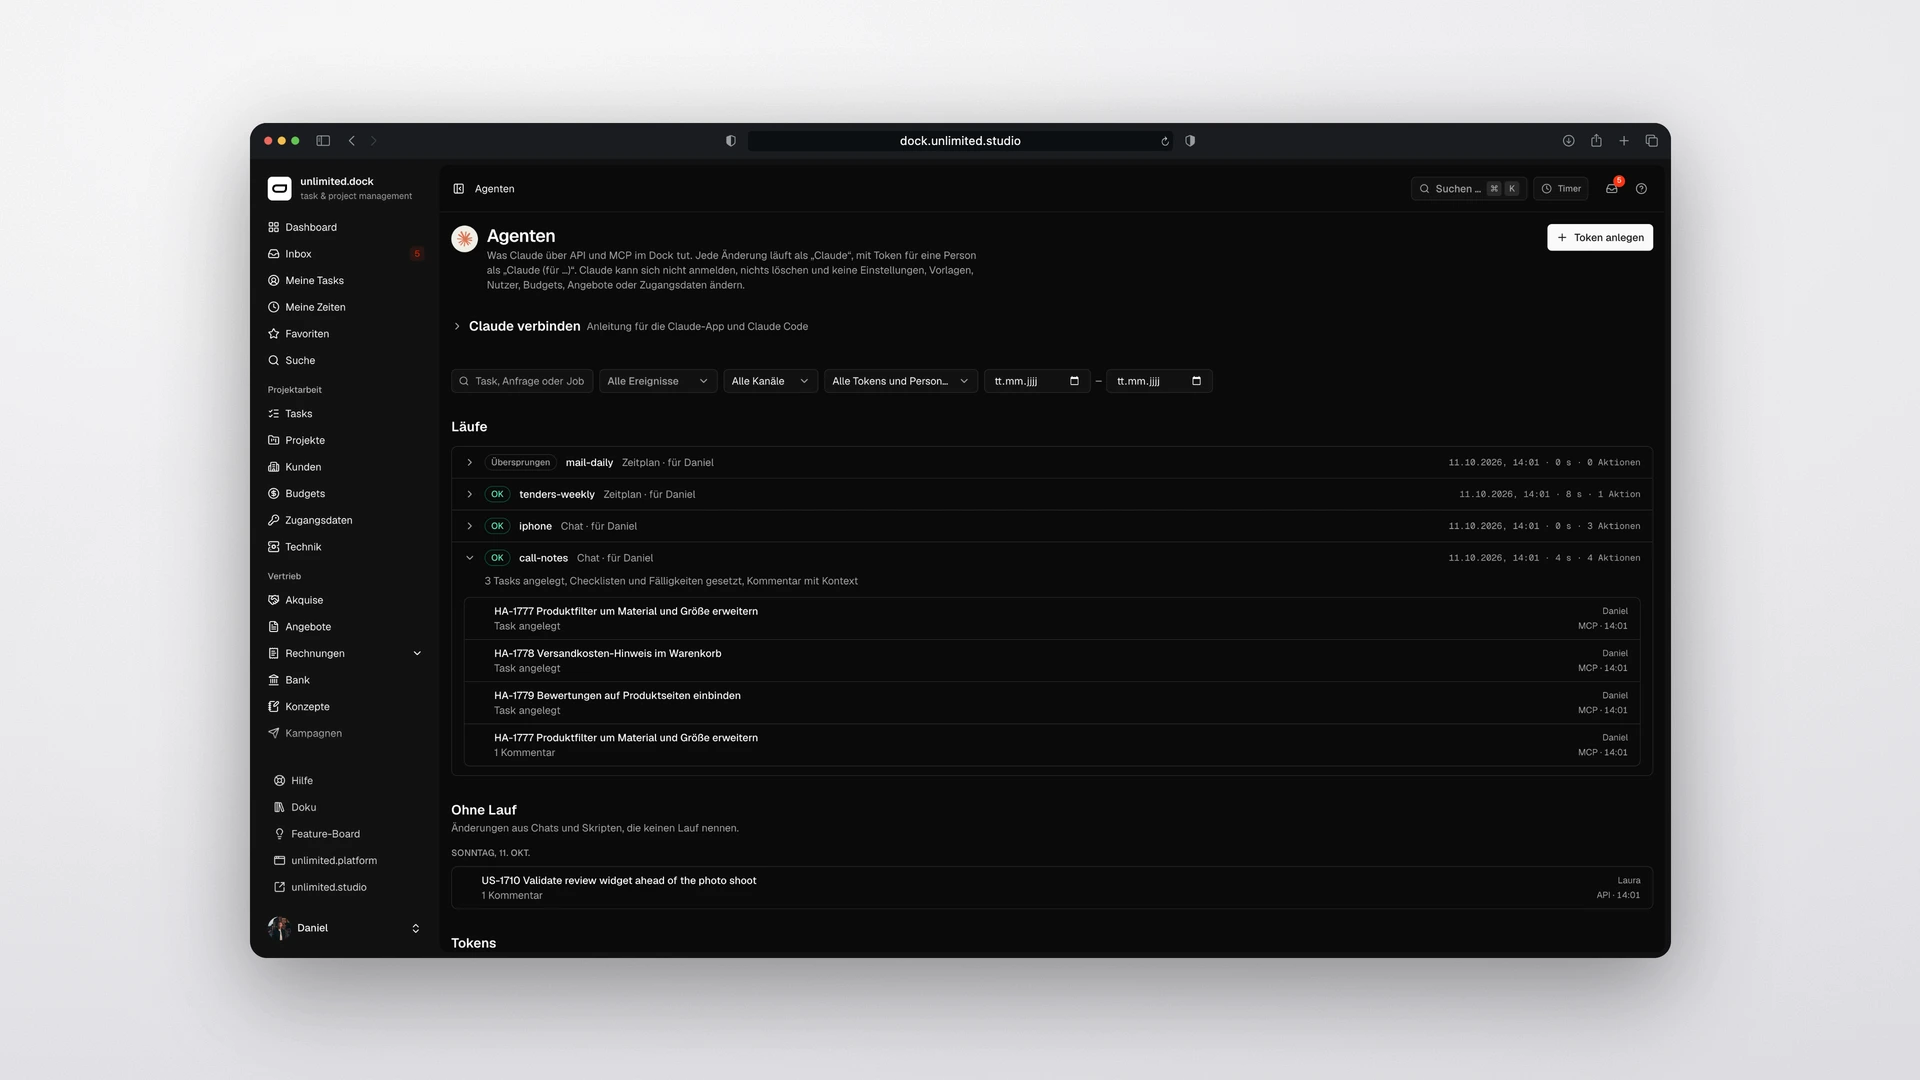Toggle the sidebar panel icon beside Agenten

(x=459, y=188)
